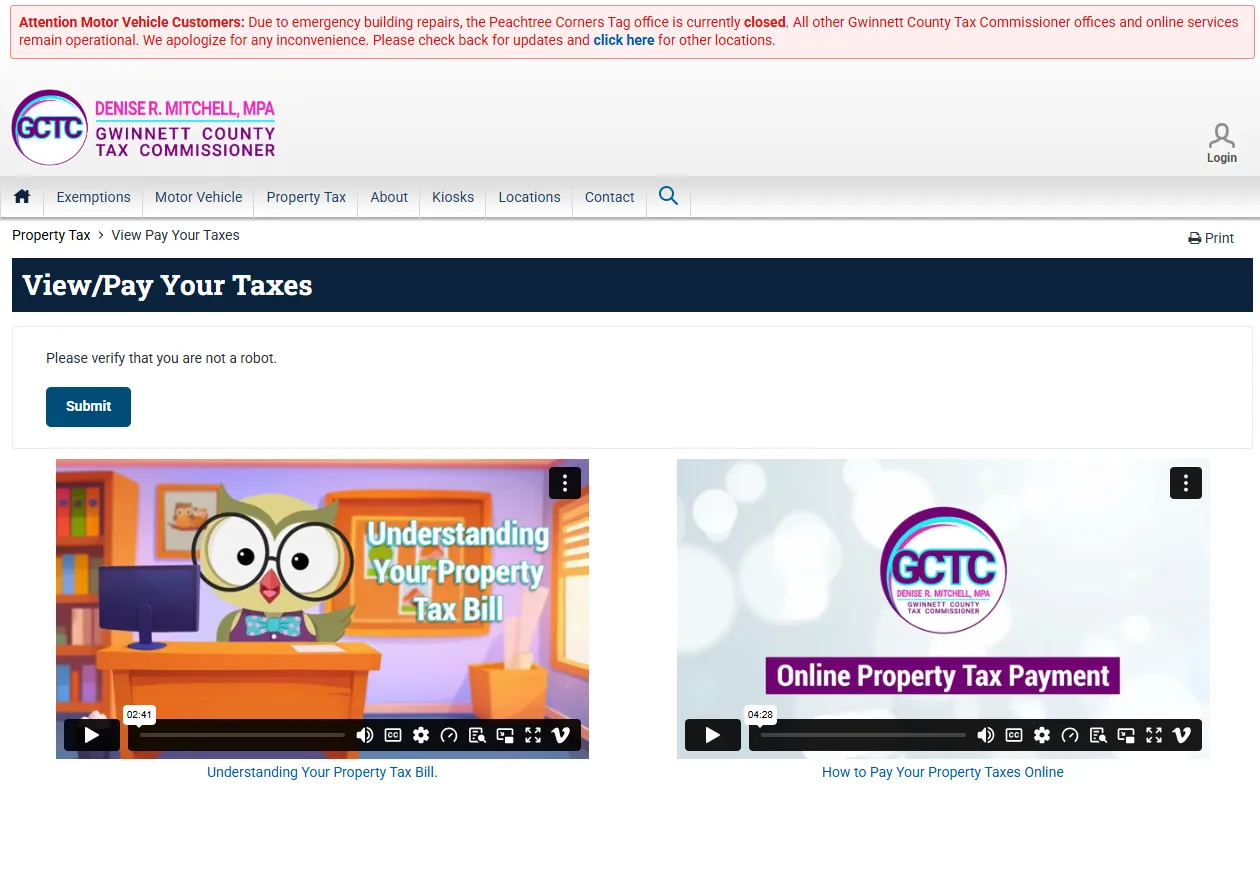Open transcript search on the Online Payment video

pyautogui.click(x=1098, y=735)
